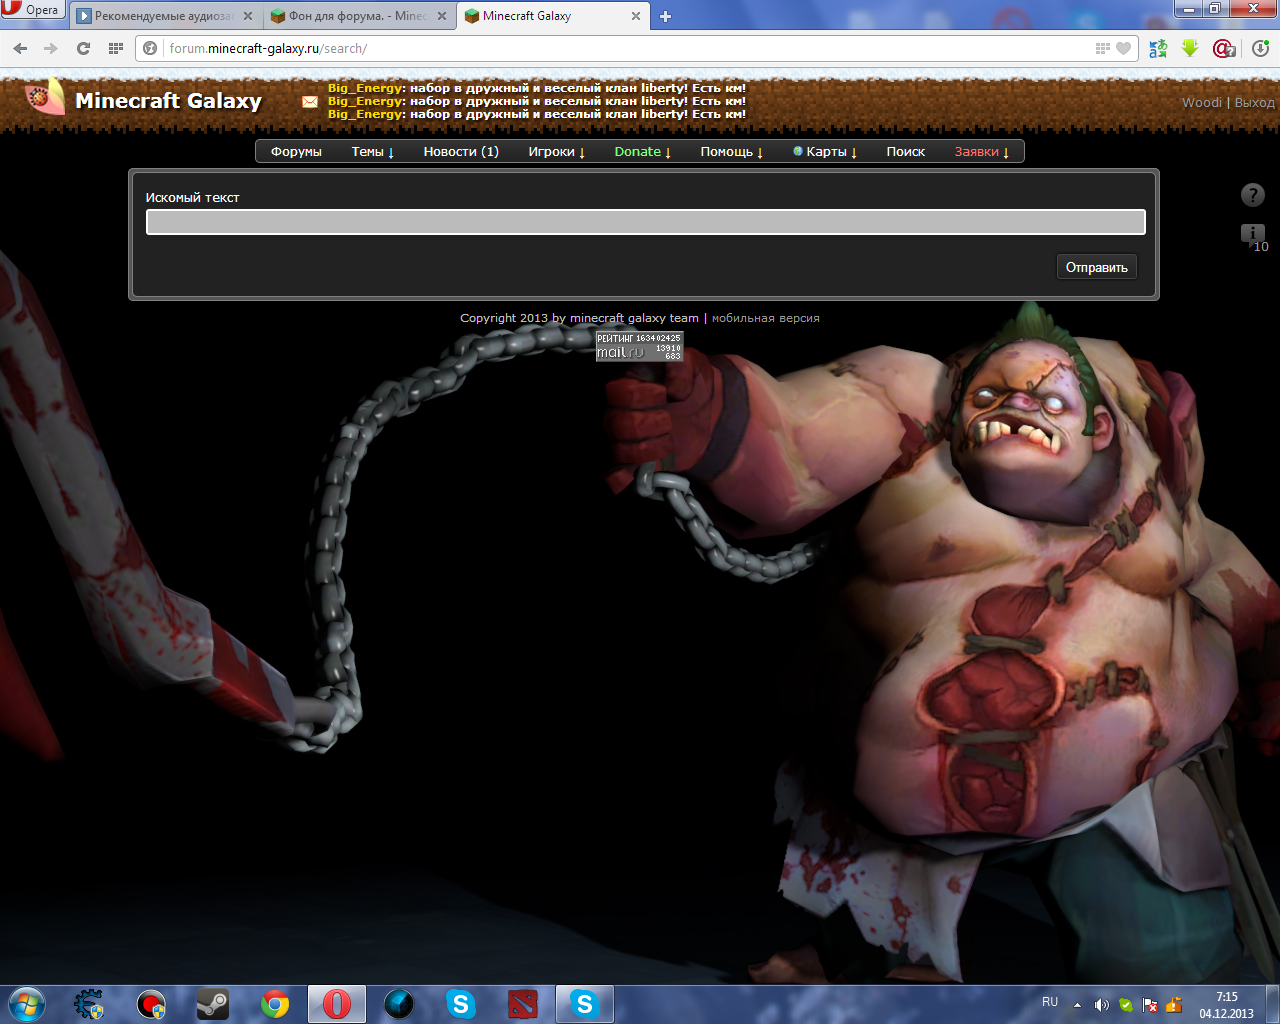
Task: Show hidden tray icons arrow
Action: (1077, 1005)
